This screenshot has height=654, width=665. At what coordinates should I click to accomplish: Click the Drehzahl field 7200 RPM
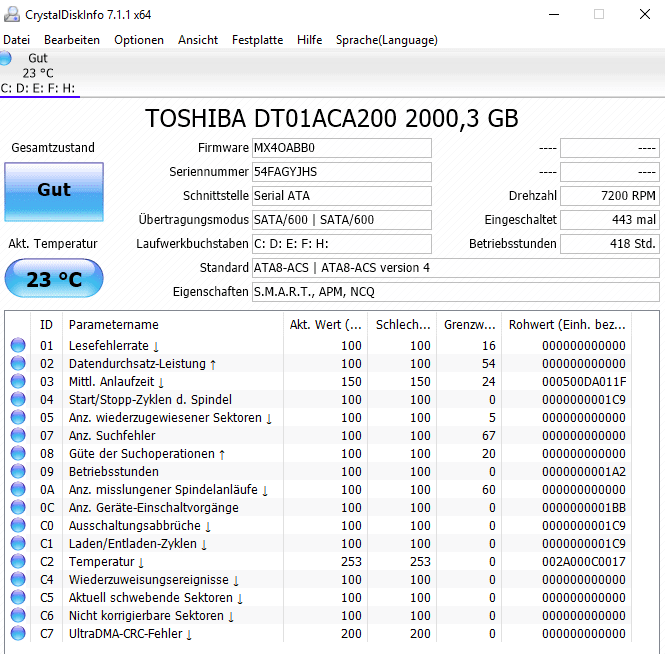click(610, 196)
